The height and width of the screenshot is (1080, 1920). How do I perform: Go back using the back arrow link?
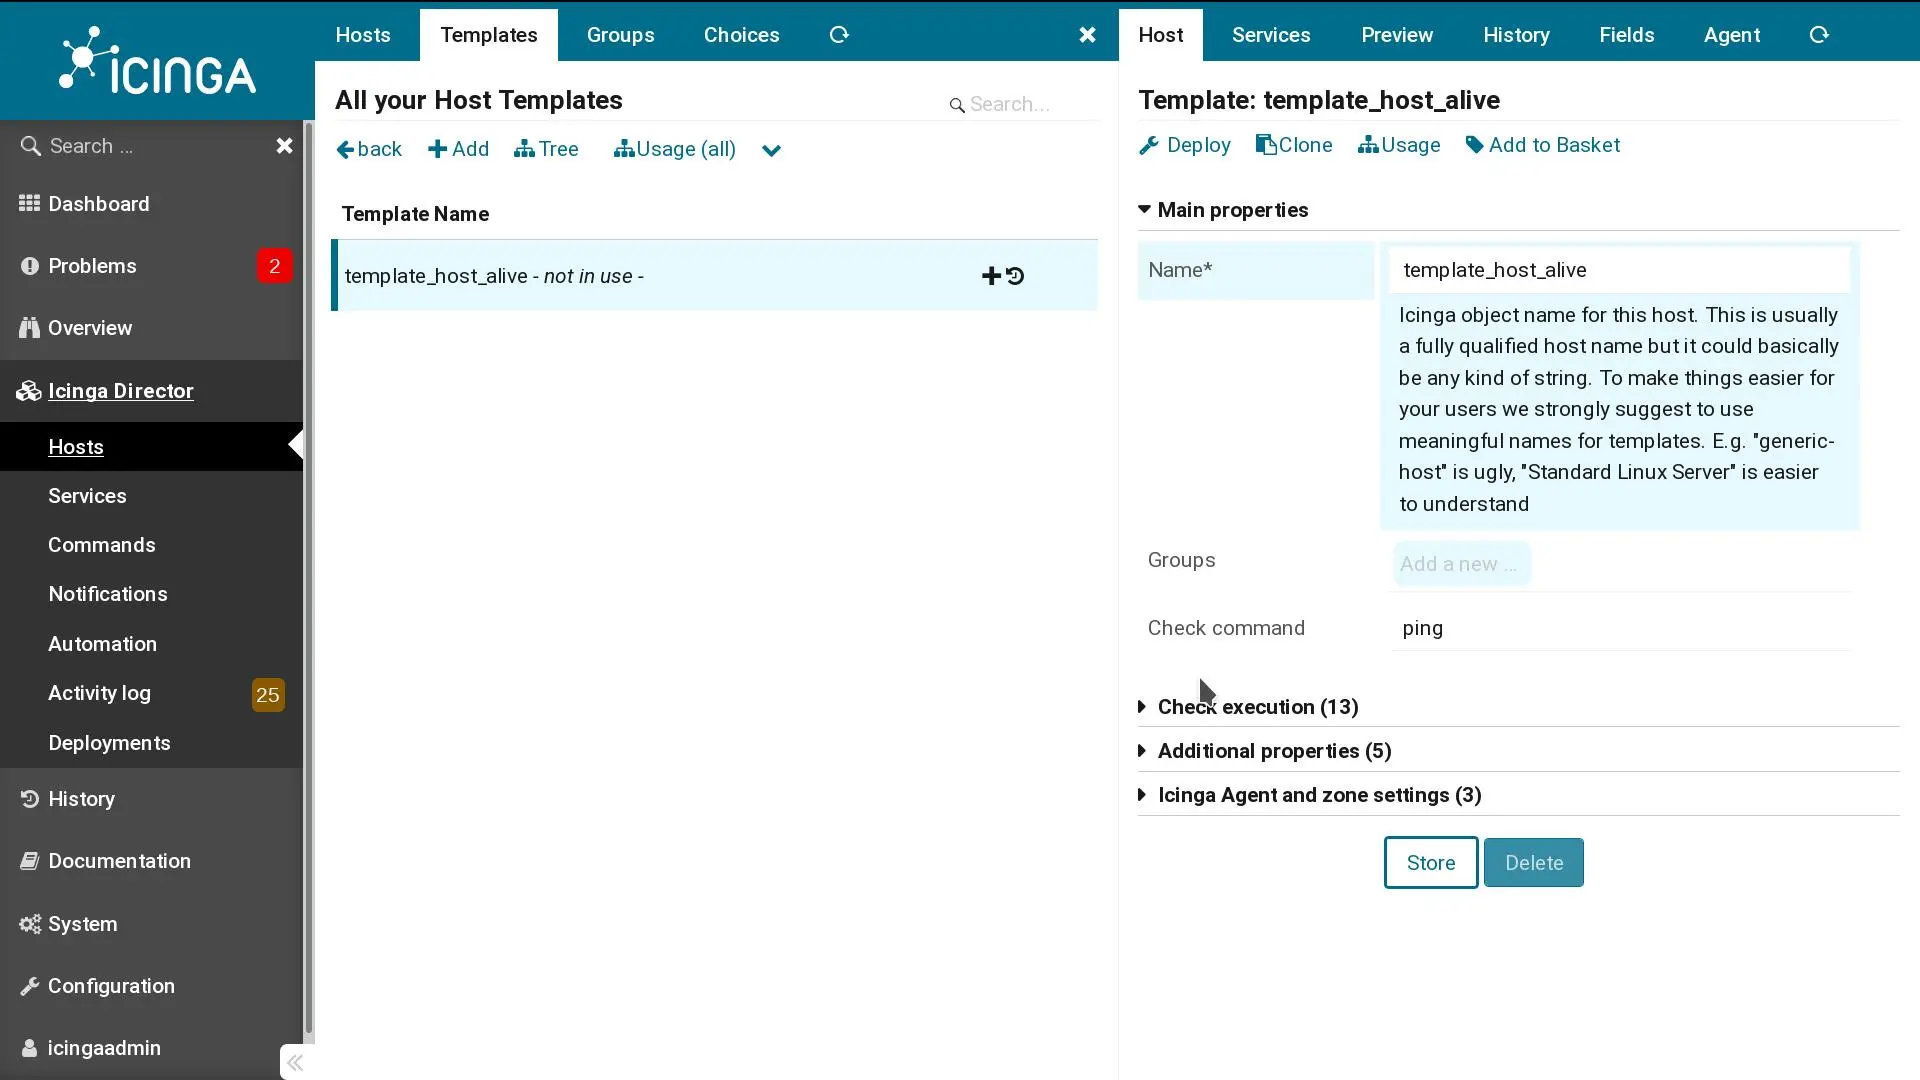(369, 149)
